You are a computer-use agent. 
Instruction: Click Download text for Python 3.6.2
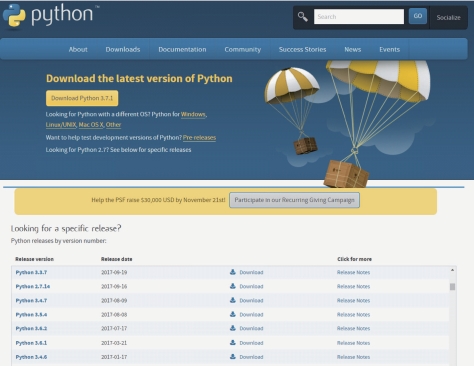tap(251, 328)
